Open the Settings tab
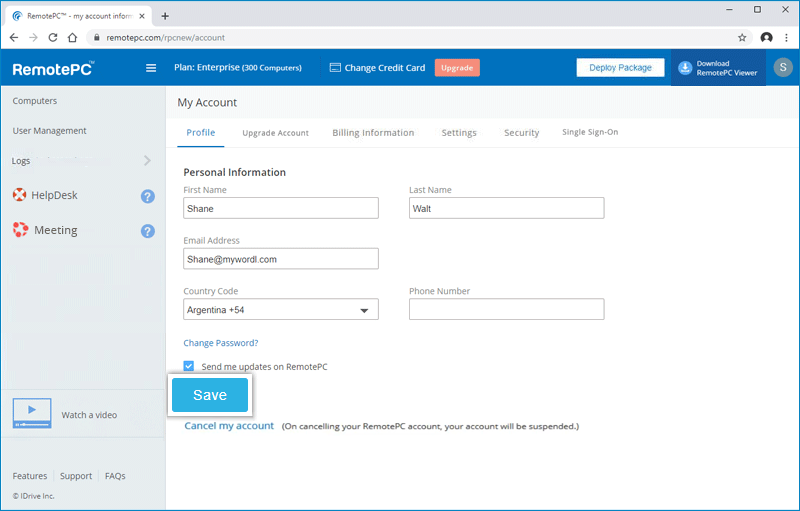The width and height of the screenshot is (800, 511). (x=459, y=133)
